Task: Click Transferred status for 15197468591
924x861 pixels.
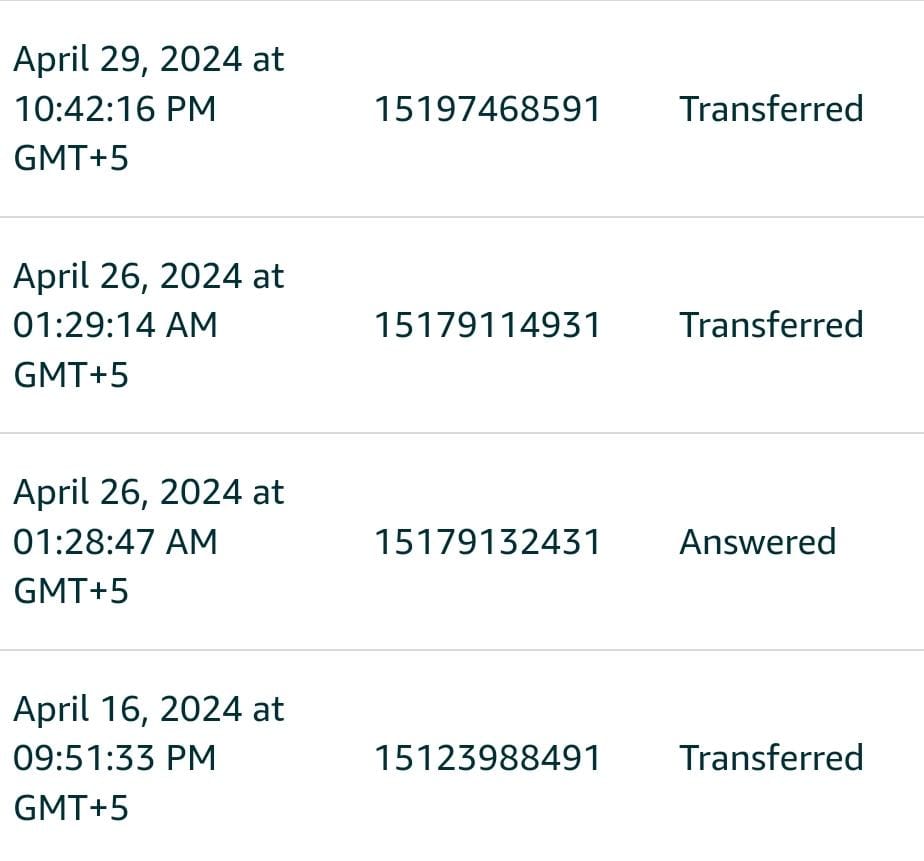Action: 771,109
